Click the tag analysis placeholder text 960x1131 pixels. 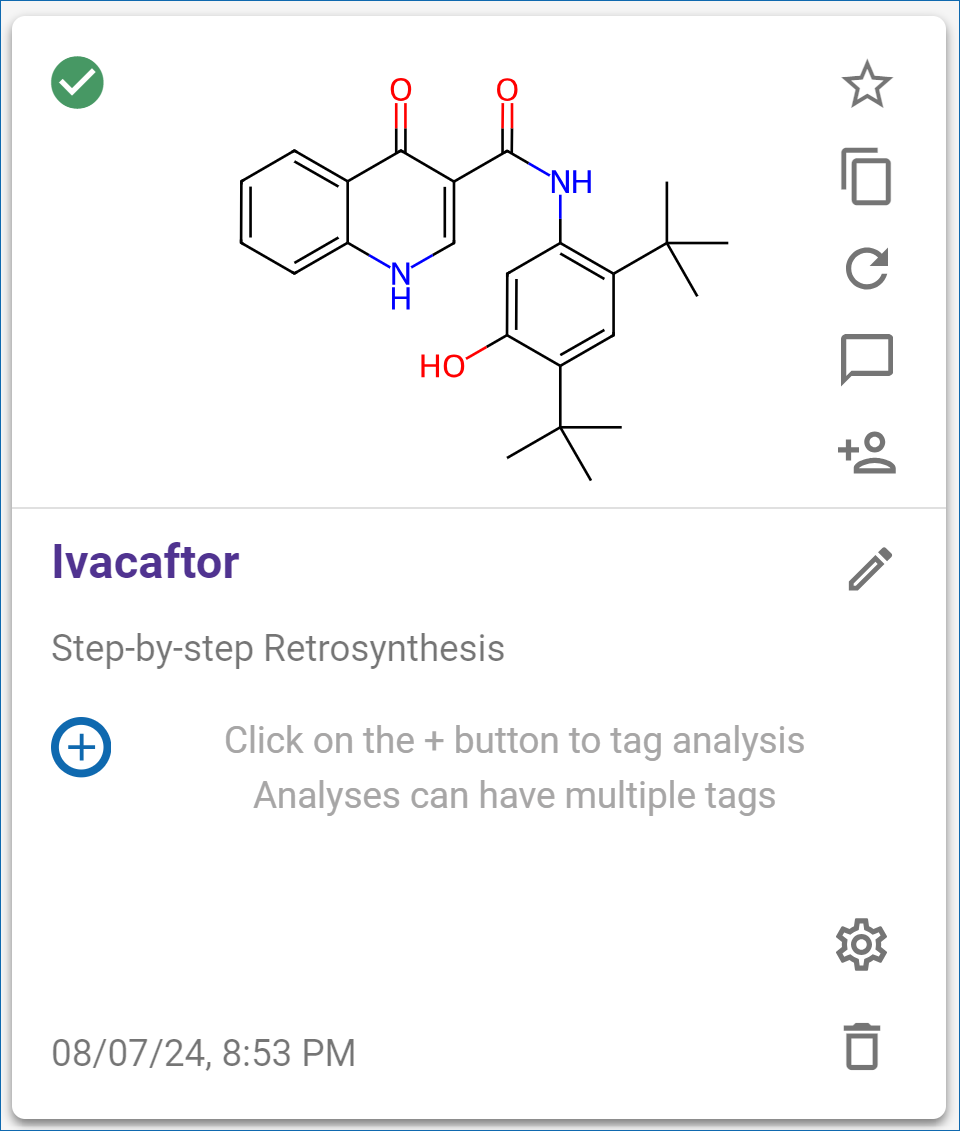pyautogui.click(x=514, y=768)
